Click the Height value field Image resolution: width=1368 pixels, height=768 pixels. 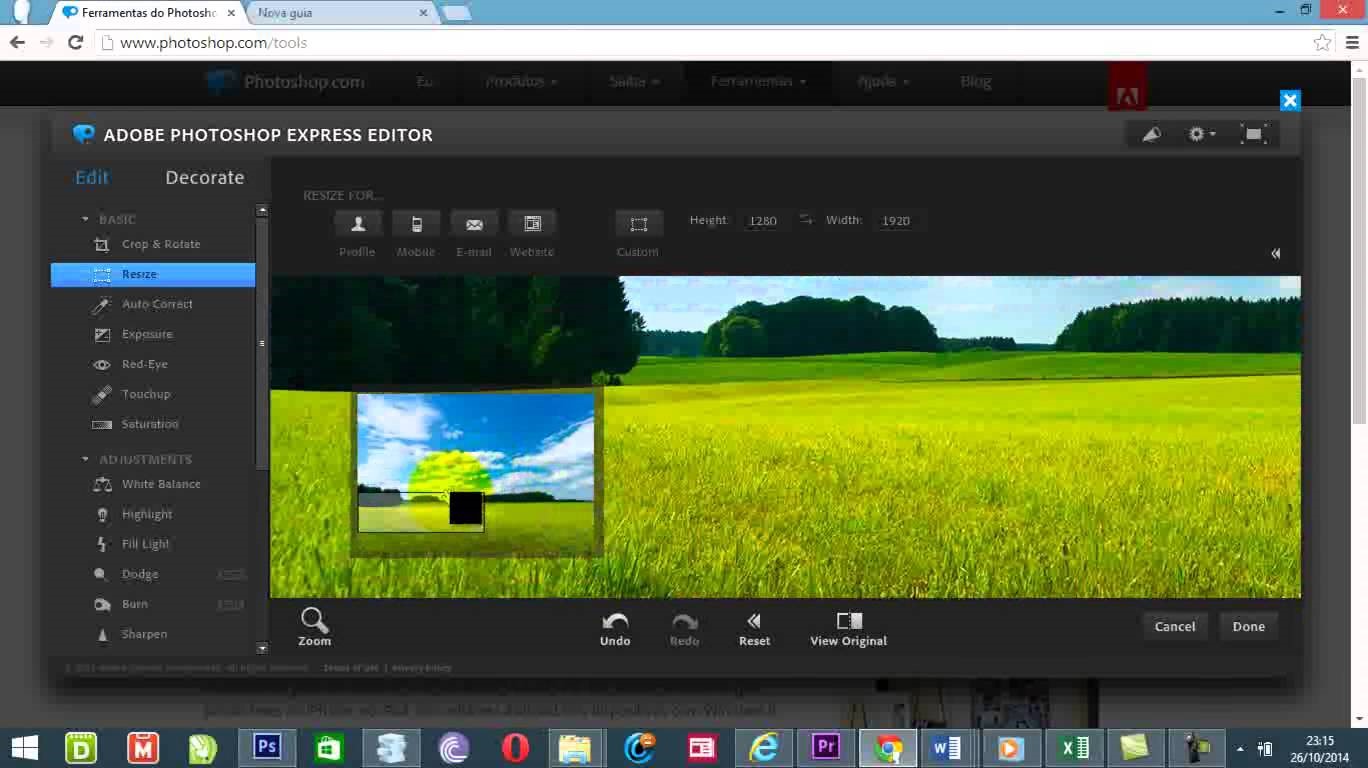763,220
